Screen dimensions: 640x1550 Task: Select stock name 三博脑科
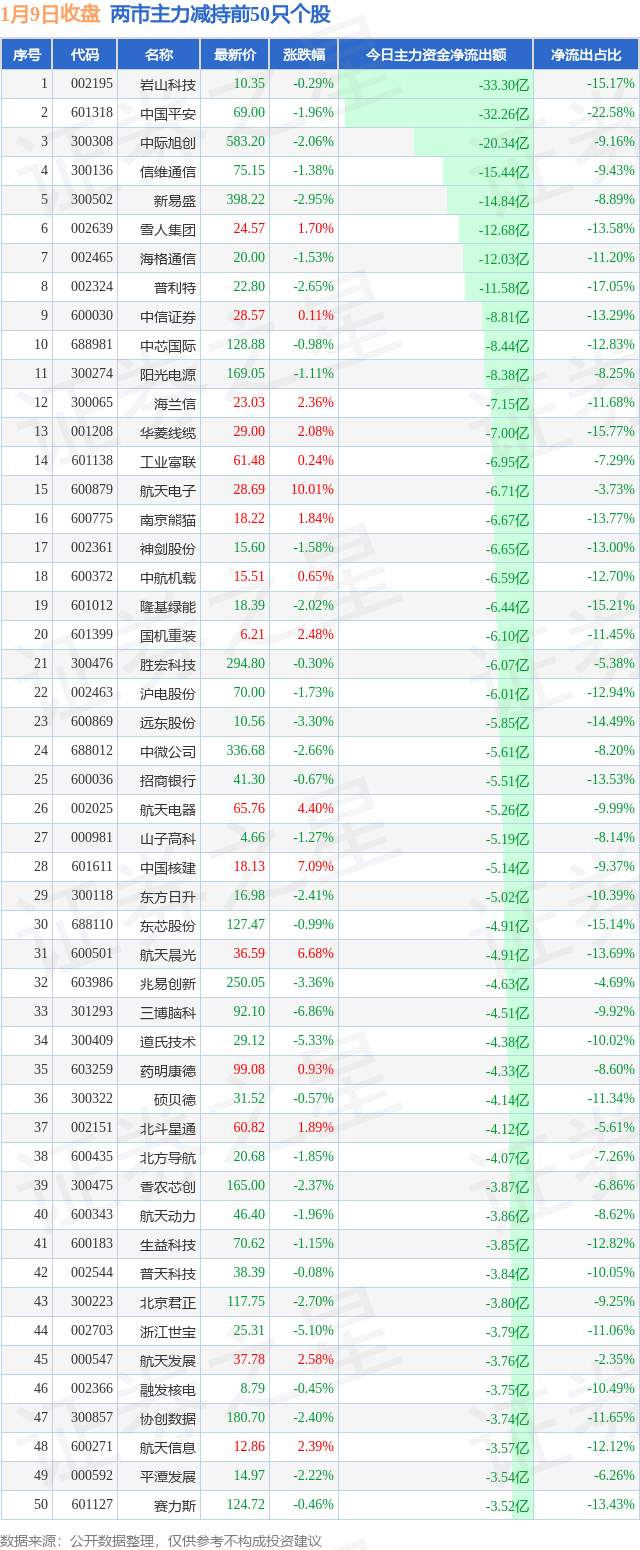click(169, 1012)
